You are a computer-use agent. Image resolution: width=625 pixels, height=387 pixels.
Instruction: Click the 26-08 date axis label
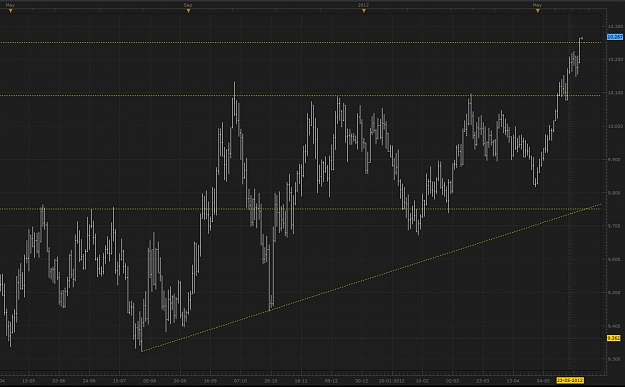point(180,381)
